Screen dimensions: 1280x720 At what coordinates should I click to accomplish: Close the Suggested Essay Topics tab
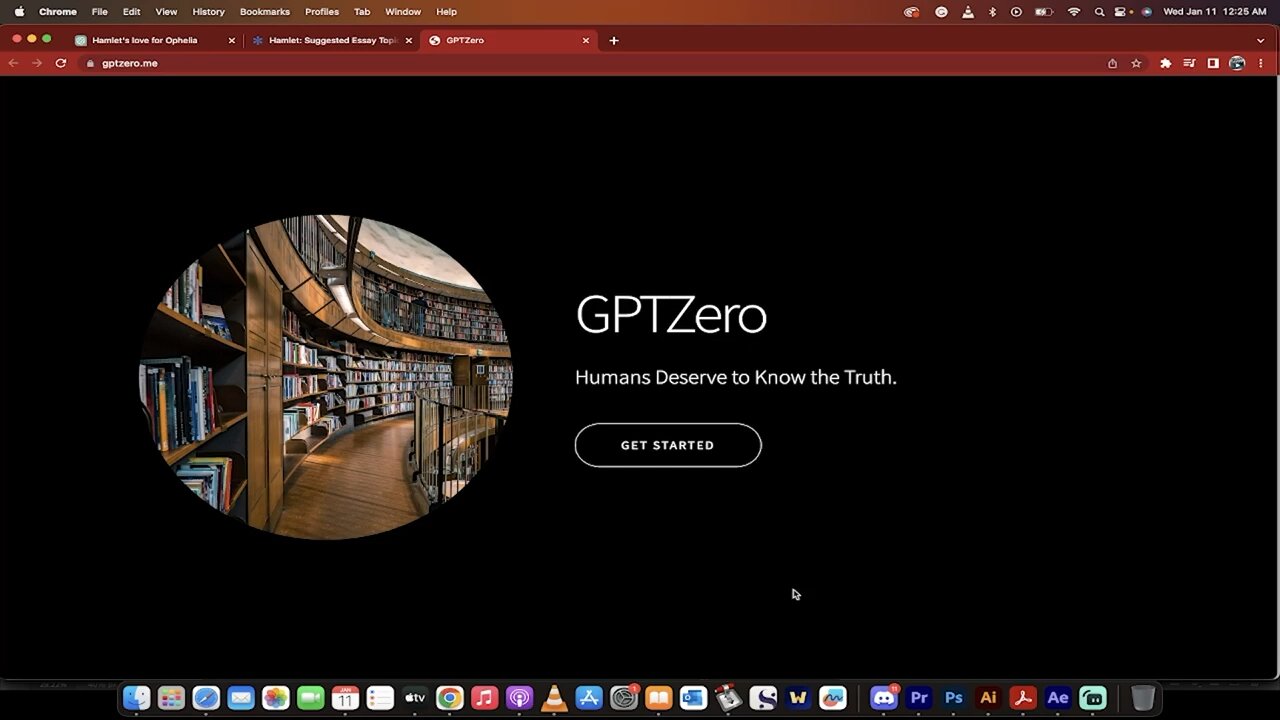coord(408,40)
